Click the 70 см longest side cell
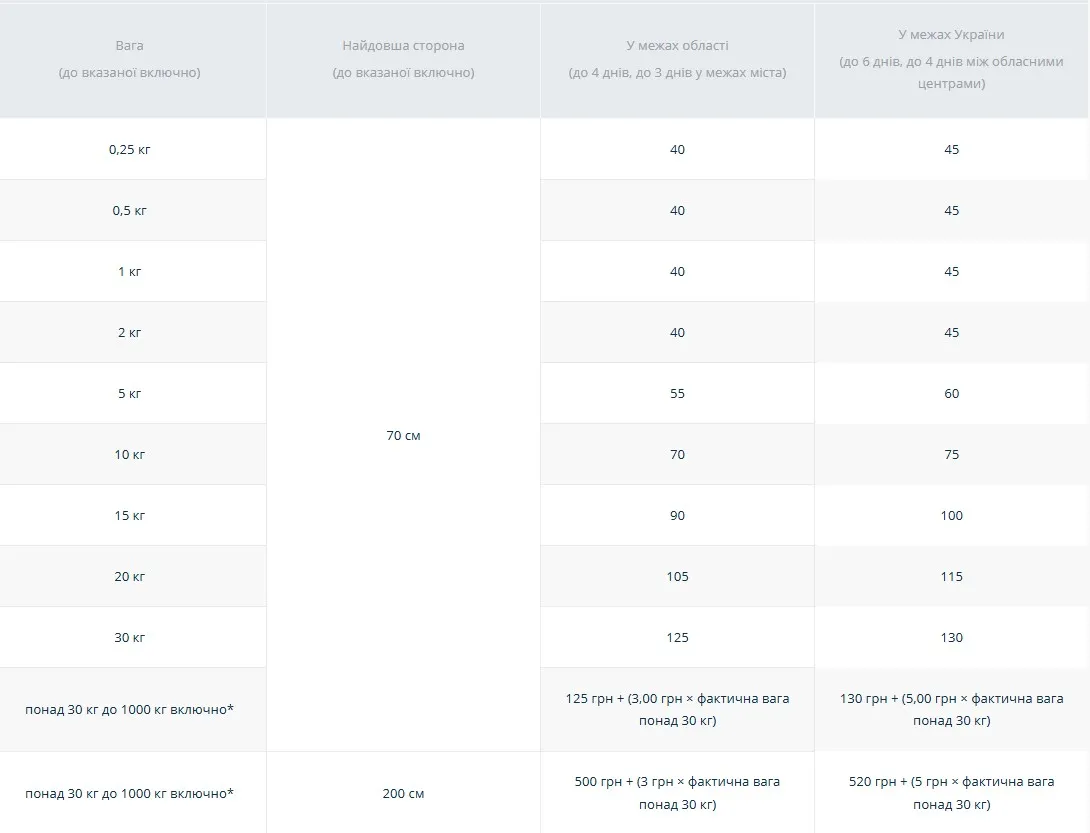1090x833 pixels. coord(403,436)
